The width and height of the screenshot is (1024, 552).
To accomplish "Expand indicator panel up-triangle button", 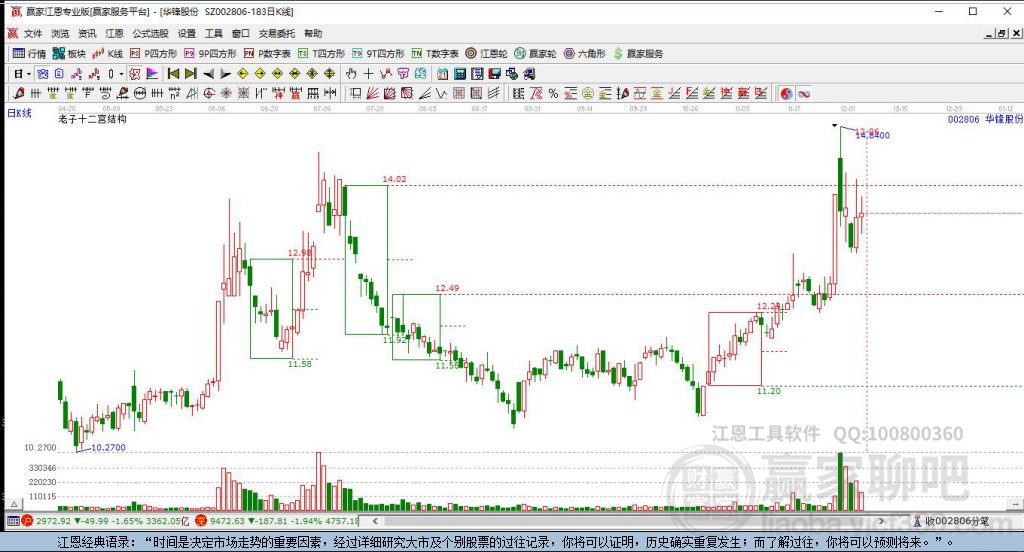I will pos(14,504).
